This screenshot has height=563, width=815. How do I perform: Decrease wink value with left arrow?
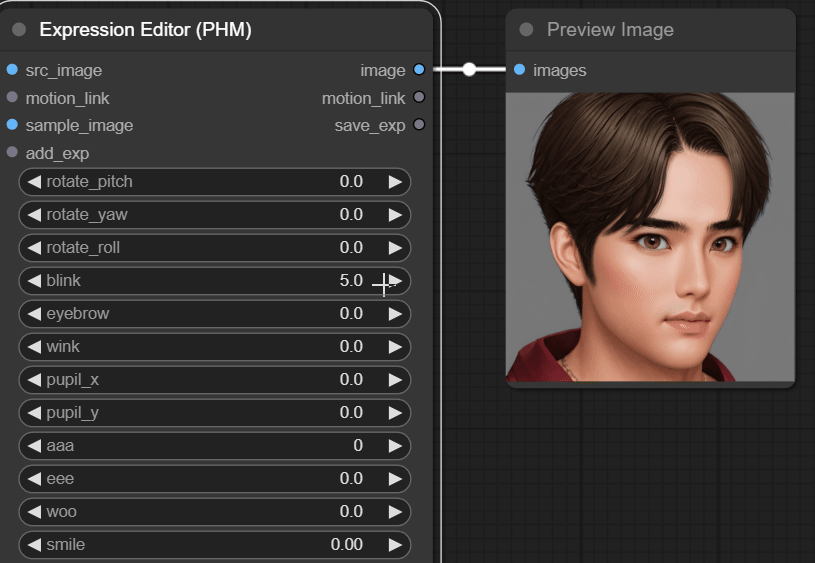[34, 347]
